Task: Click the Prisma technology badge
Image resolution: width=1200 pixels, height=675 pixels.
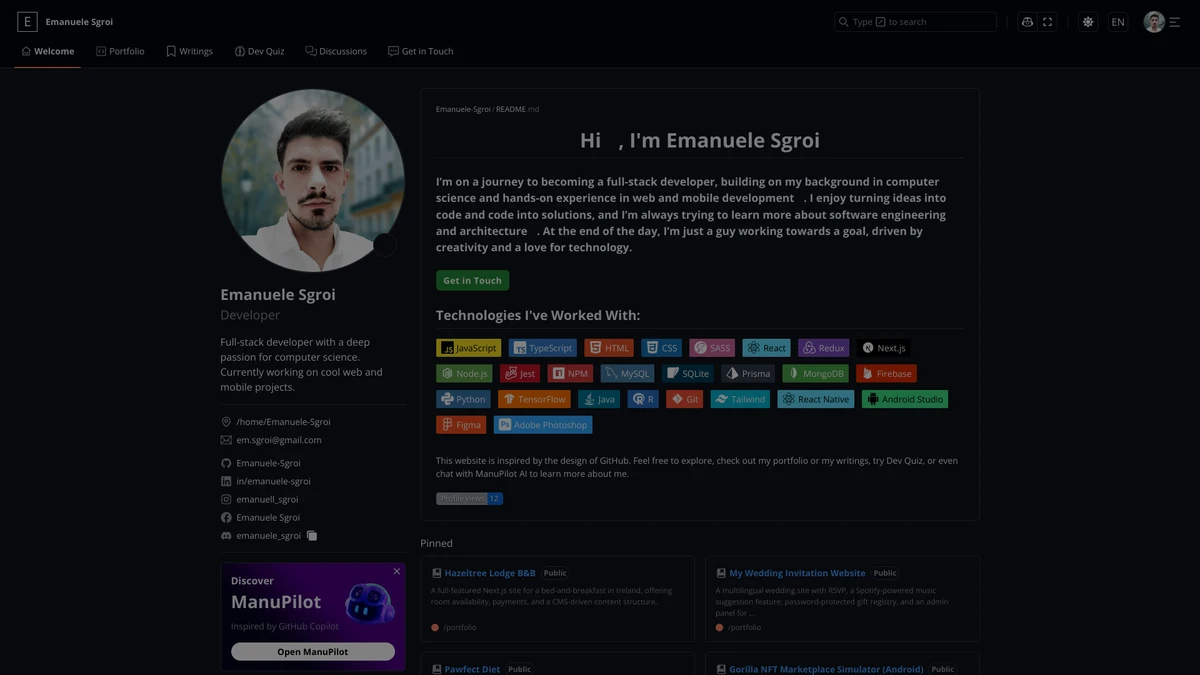Action: 748,374
